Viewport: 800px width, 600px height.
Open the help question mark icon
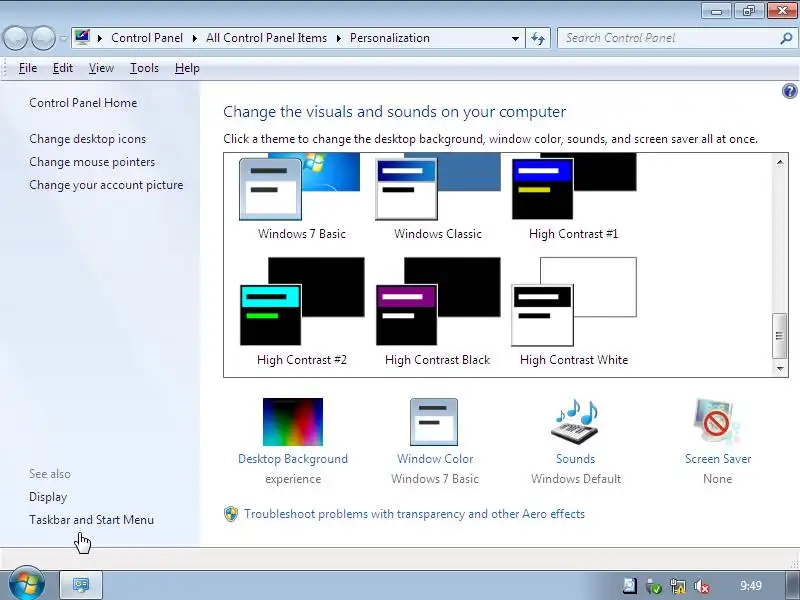[x=789, y=91]
